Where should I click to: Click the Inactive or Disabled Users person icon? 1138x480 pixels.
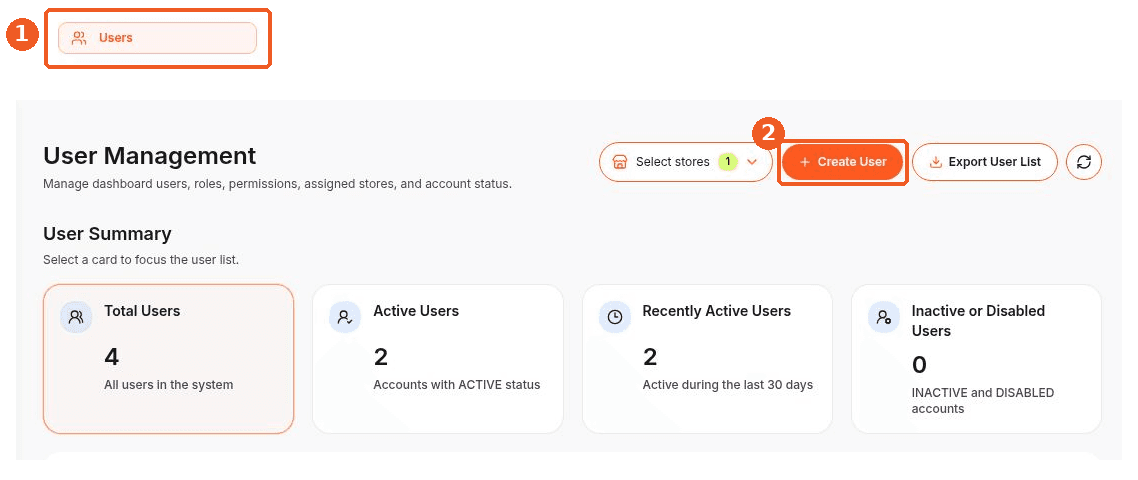(x=884, y=317)
